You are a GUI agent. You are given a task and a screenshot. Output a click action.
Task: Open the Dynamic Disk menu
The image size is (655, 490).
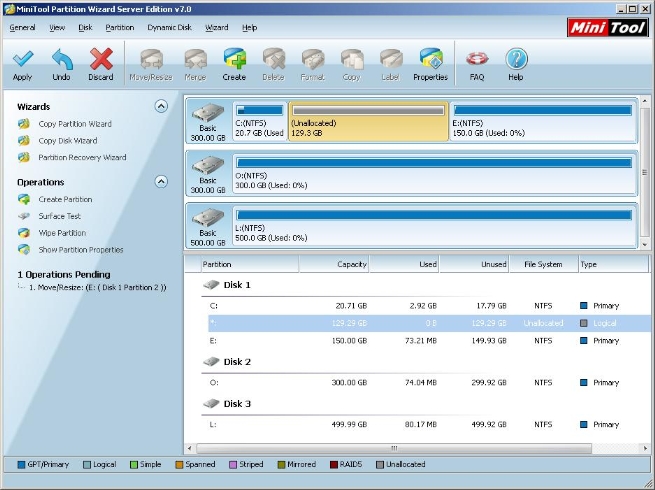point(169,28)
